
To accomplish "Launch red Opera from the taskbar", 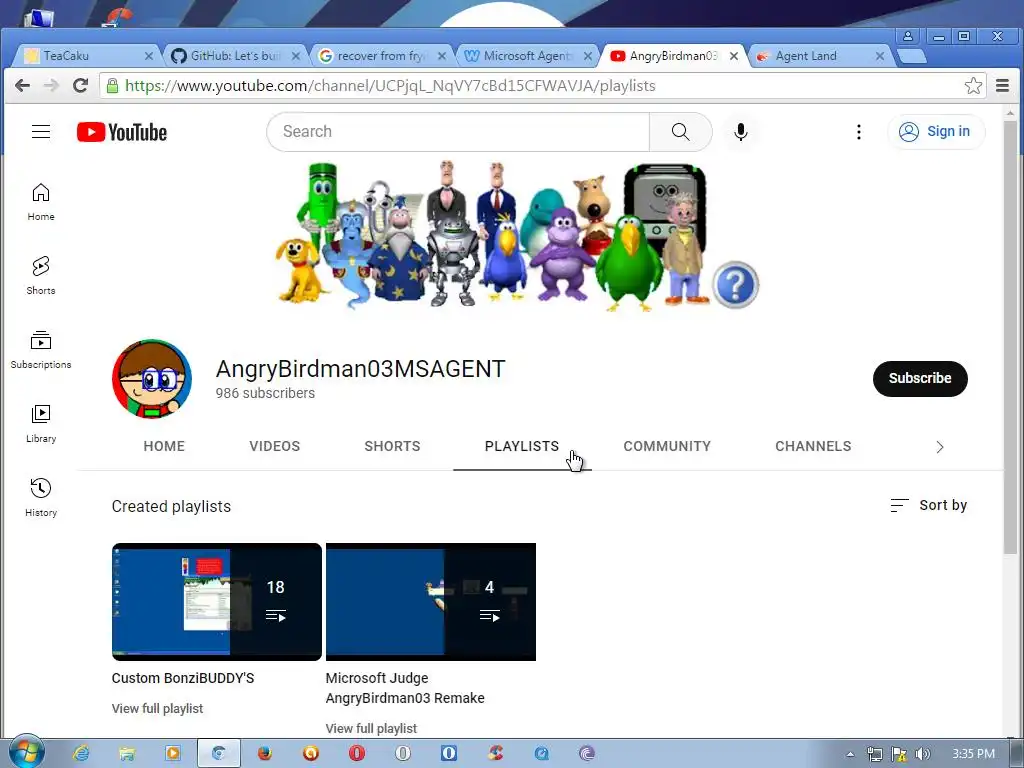I will point(357,754).
